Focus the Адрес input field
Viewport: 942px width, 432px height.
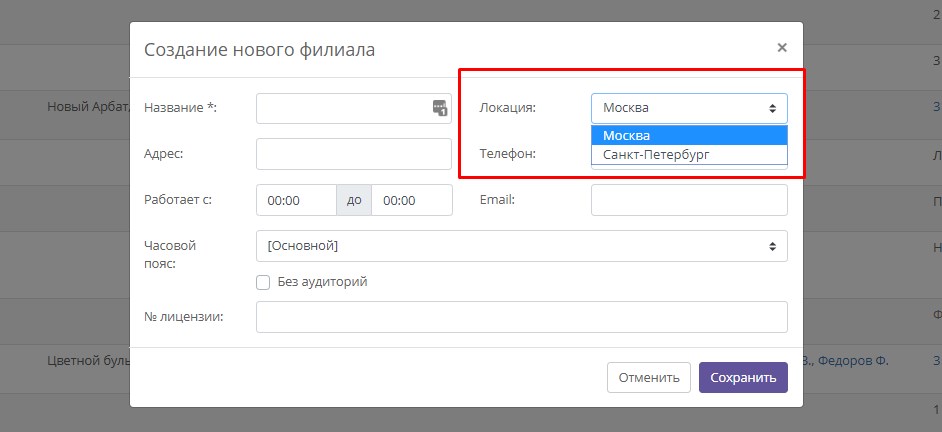coord(354,154)
